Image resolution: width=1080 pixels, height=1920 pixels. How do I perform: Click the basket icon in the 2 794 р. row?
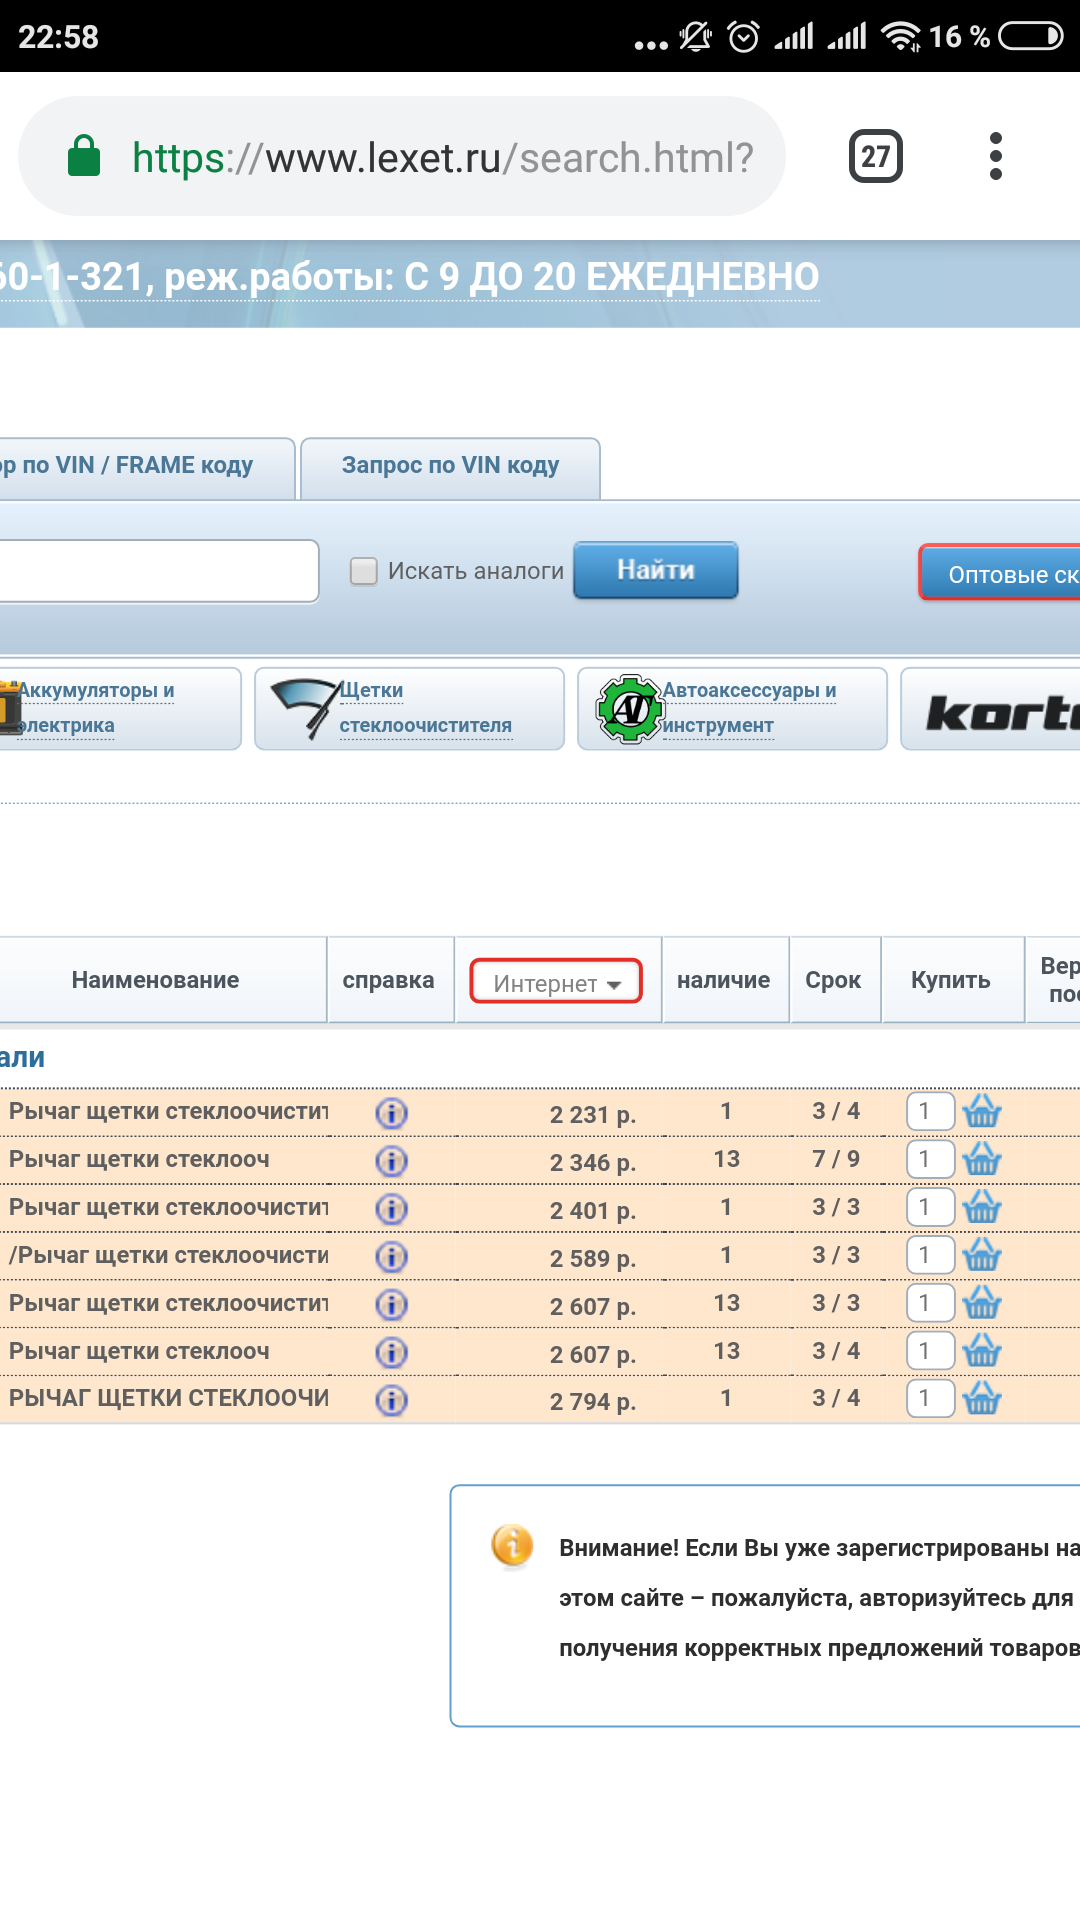(981, 1399)
